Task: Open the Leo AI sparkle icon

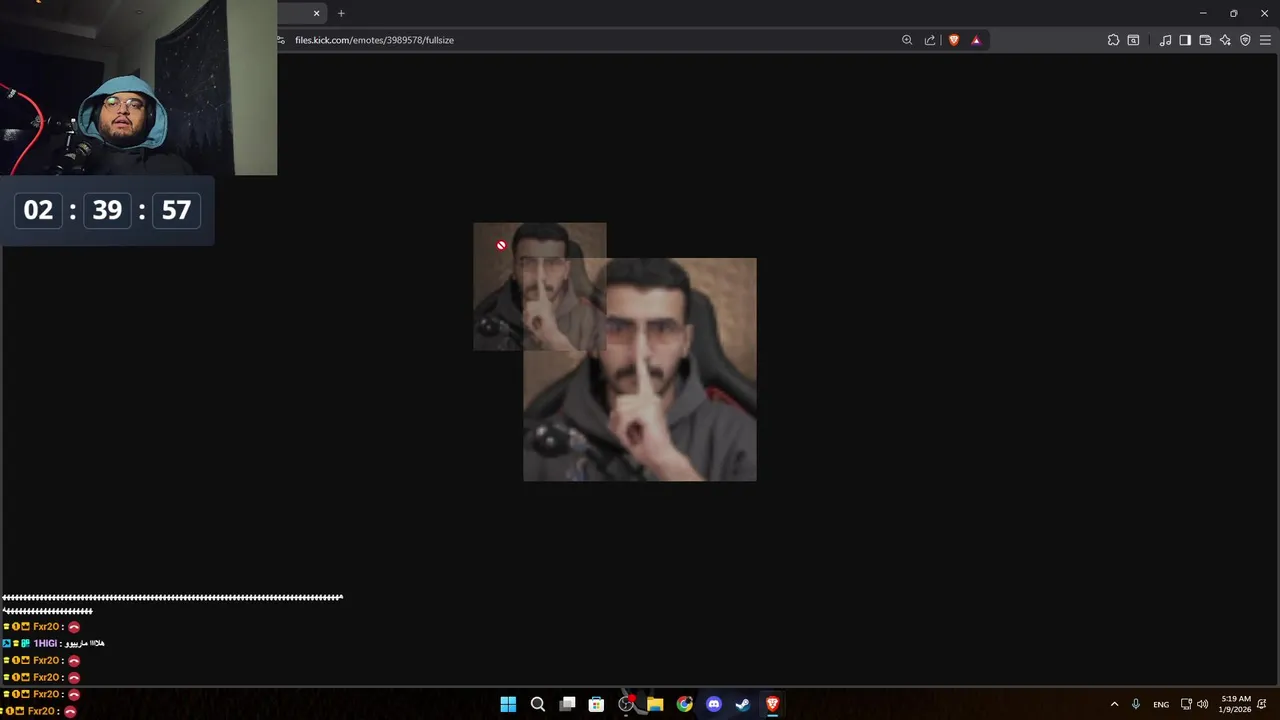Action: click(x=1225, y=40)
